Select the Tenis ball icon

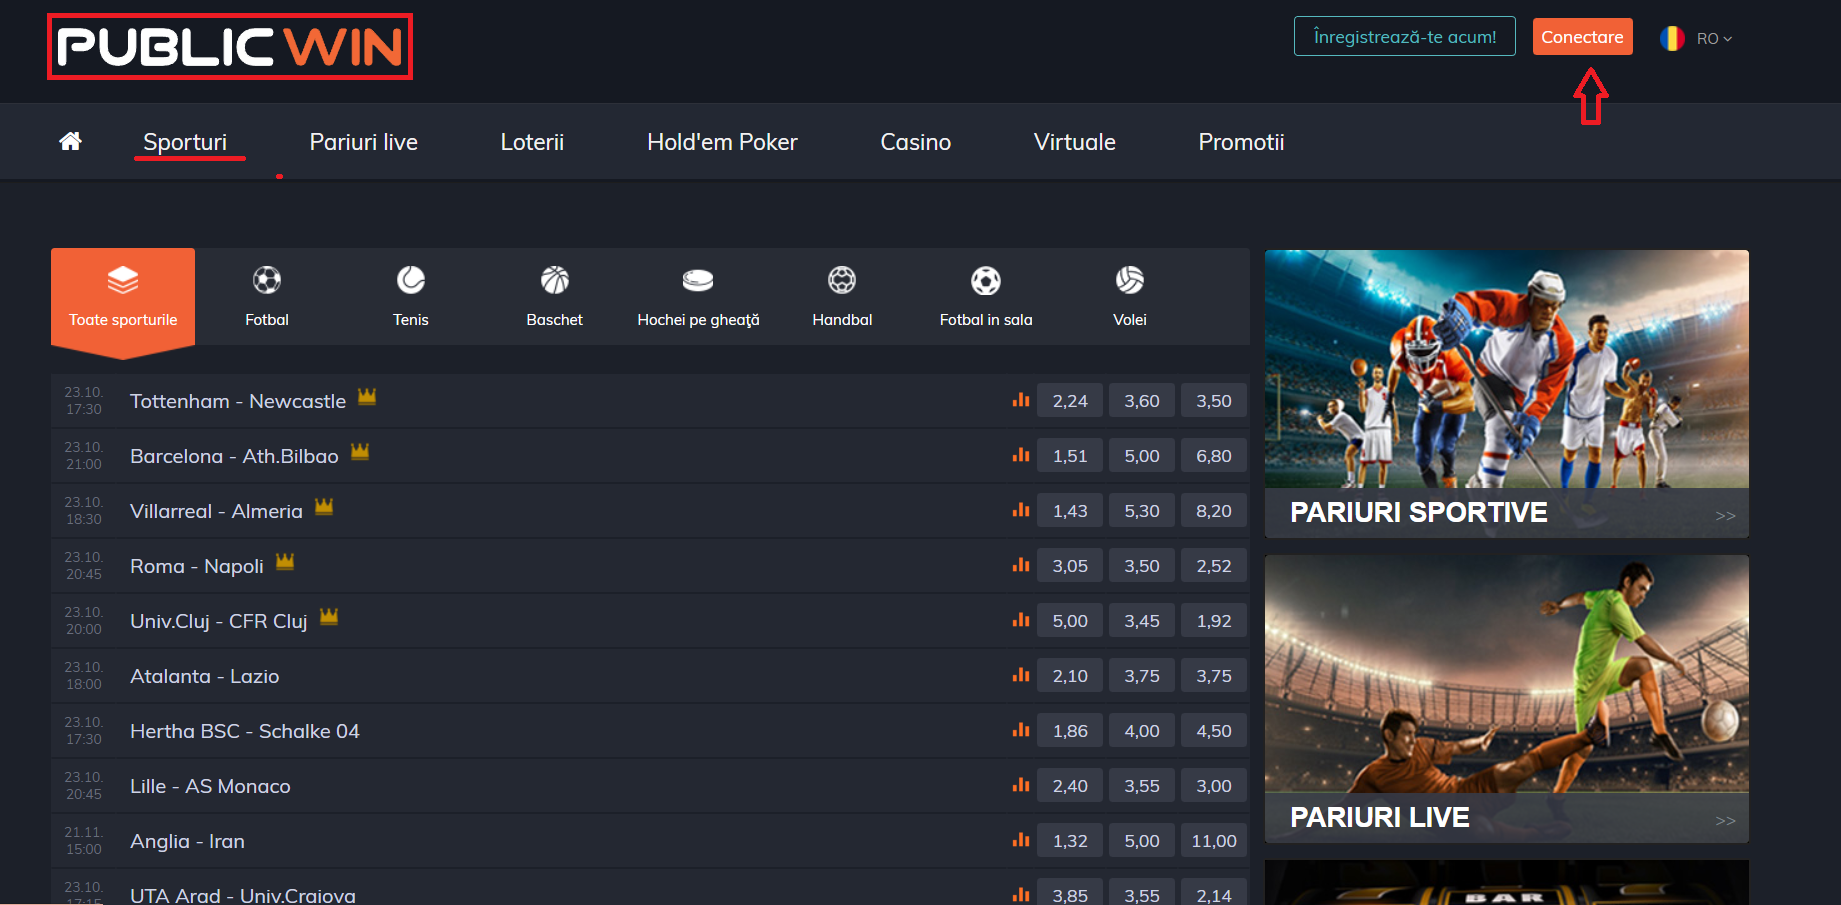pyautogui.click(x=411, y=280)
